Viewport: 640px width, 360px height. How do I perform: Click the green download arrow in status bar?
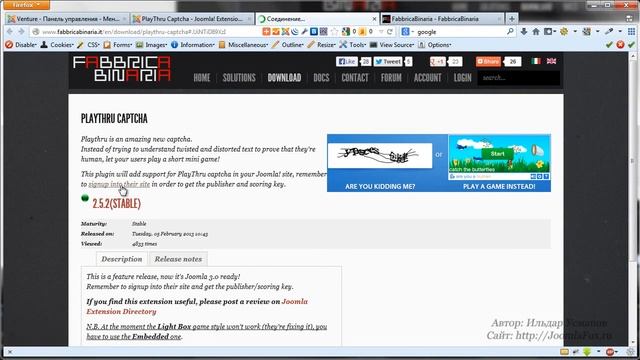pos(587,352)
